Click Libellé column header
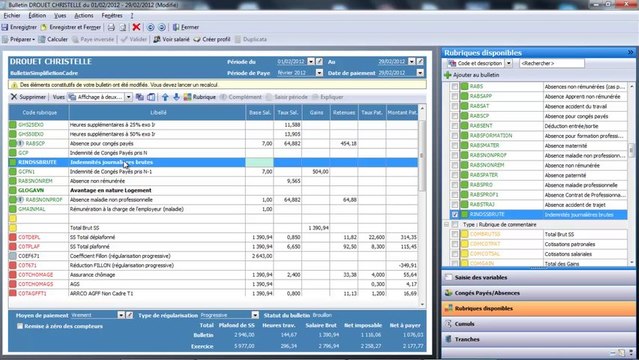The image size is (639, 360). 158,113
